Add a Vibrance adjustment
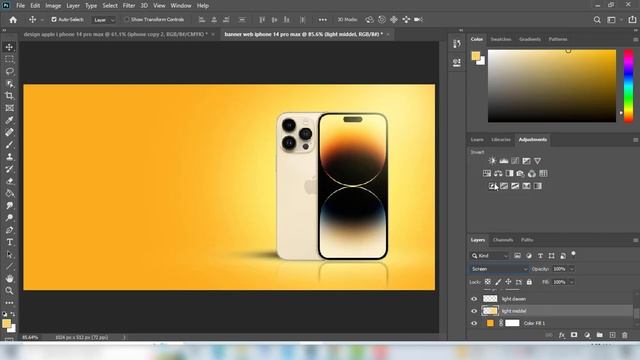 click(538, 161)
